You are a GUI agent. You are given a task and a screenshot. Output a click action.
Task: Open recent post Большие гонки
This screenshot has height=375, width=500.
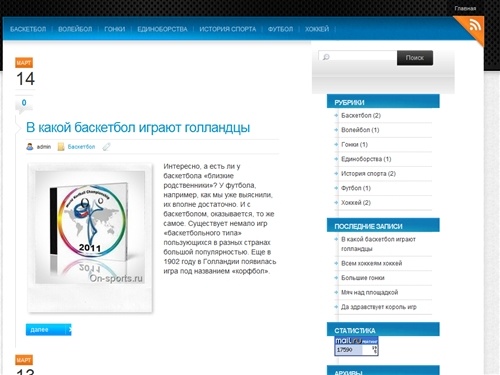click(363, 278)
